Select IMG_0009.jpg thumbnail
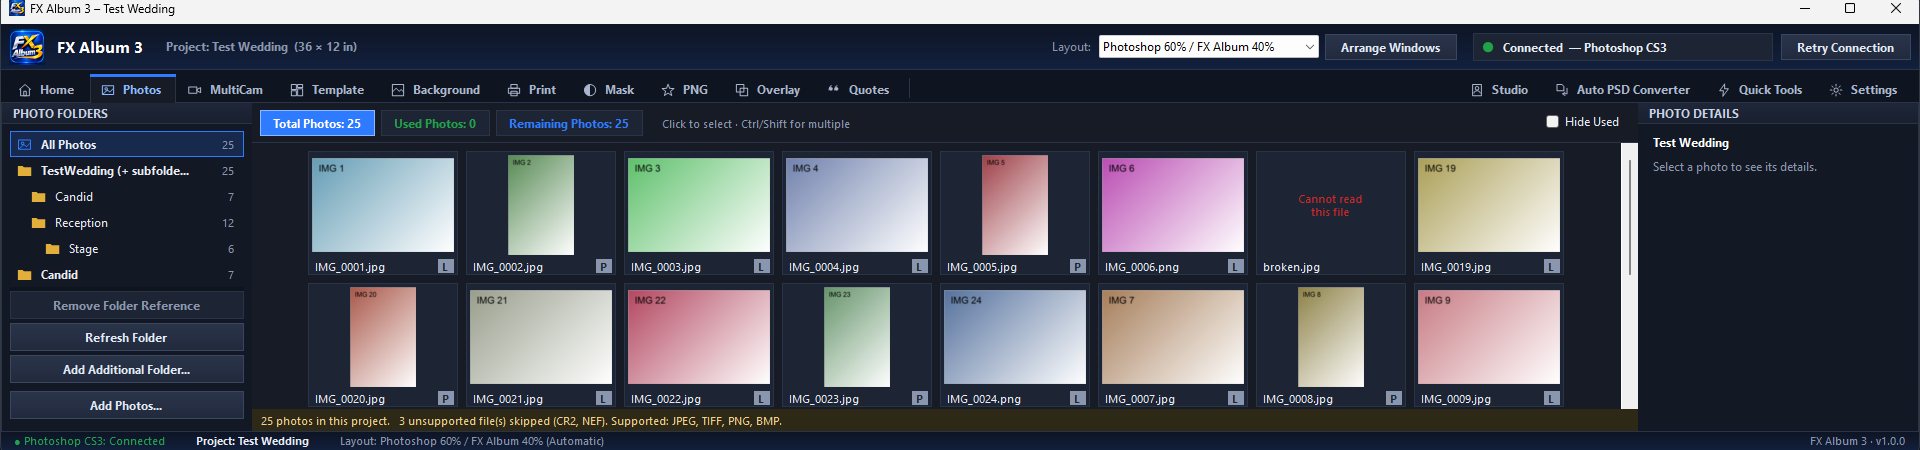Screen dimensions: 1920x450 click(x=1489, y=345)
